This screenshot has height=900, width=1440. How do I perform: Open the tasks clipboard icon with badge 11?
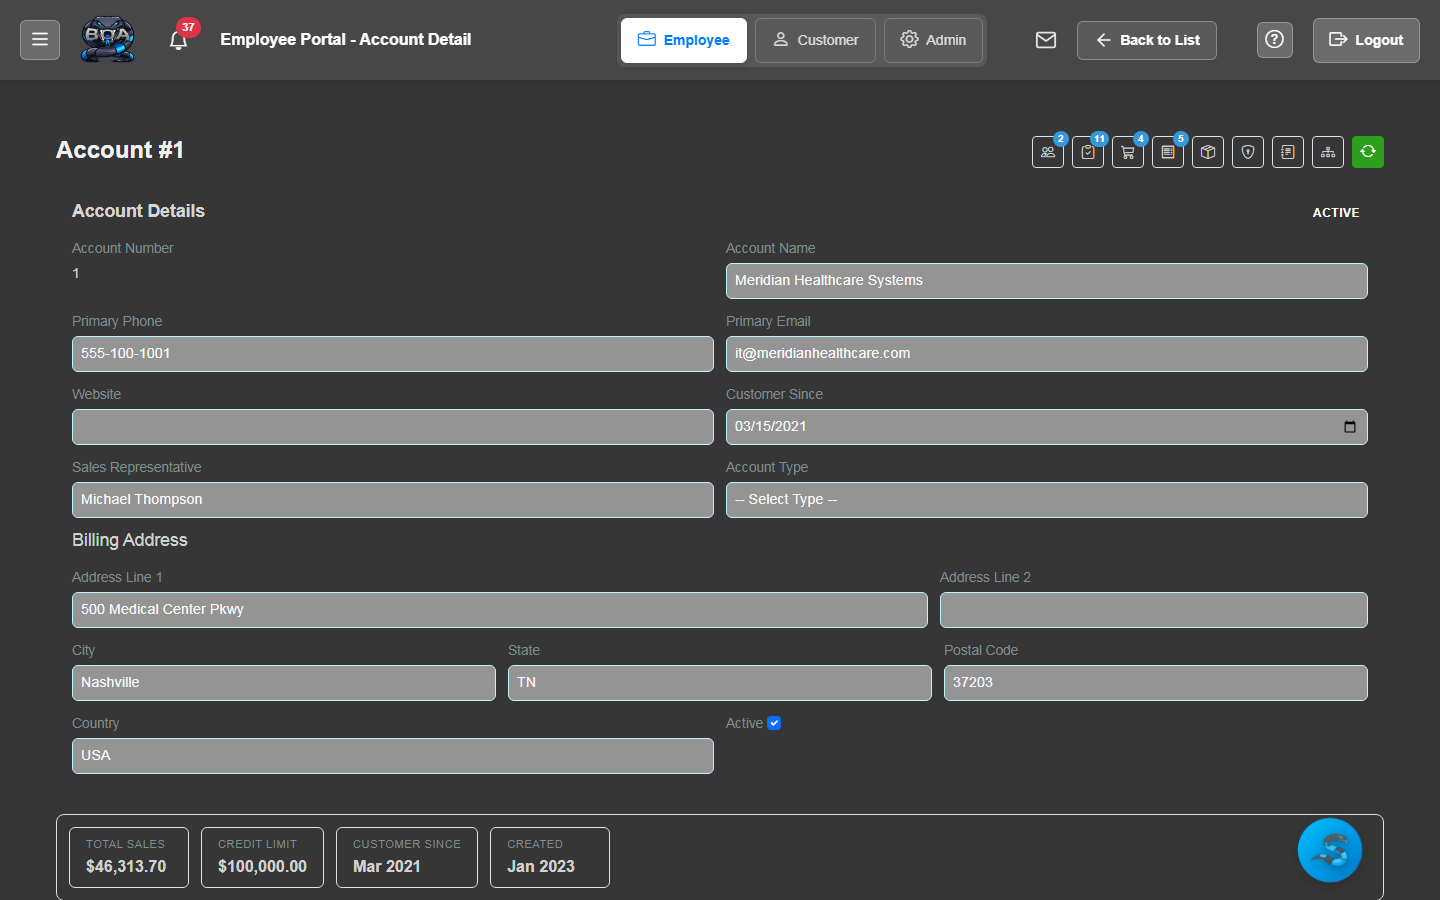1088,152
